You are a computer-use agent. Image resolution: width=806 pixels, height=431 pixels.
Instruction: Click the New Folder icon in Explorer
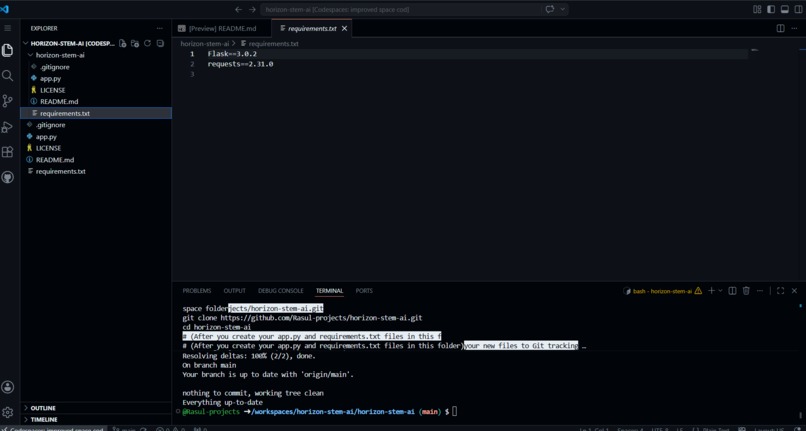(x=135, y=44)
